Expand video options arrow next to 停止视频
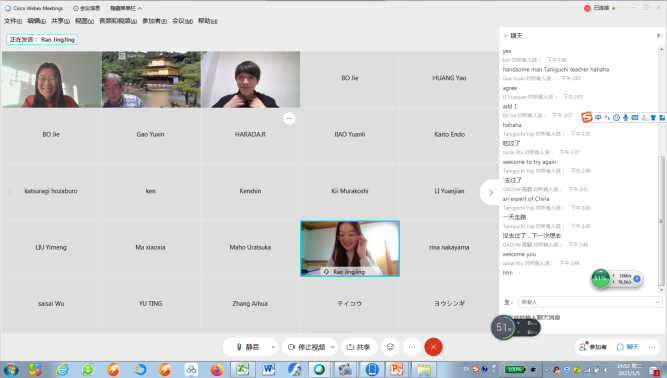 click(333, 347)
